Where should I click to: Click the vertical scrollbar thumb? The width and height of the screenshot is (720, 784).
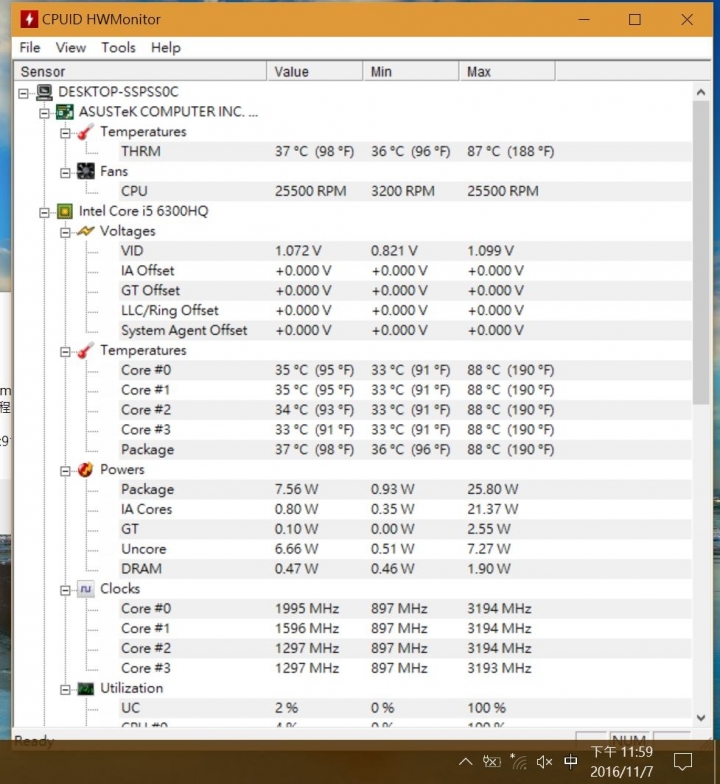pyautogui.click(x=701, y=252)
